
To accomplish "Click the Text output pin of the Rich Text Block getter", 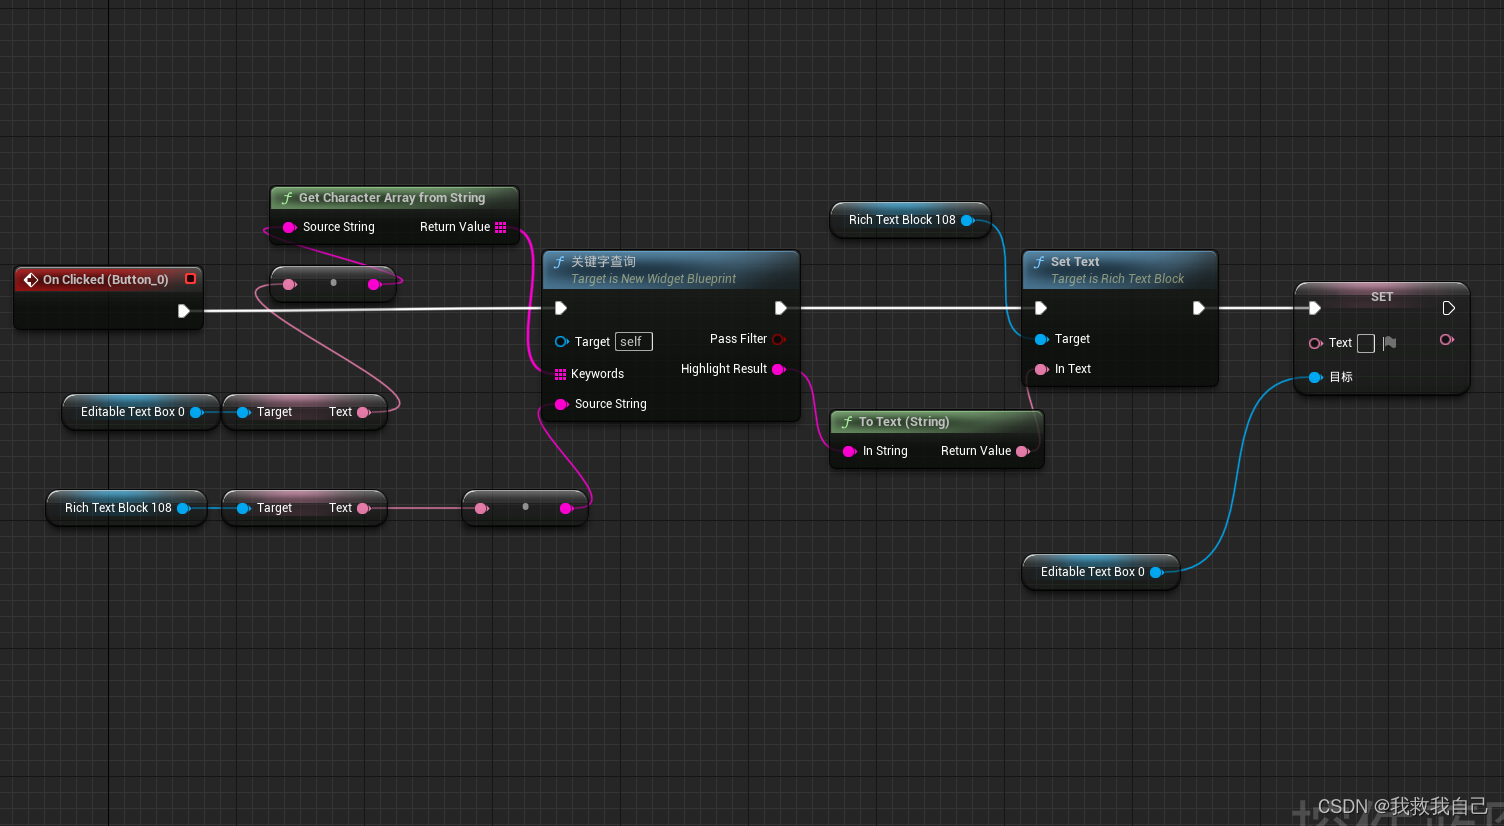I will coord(364,508).
